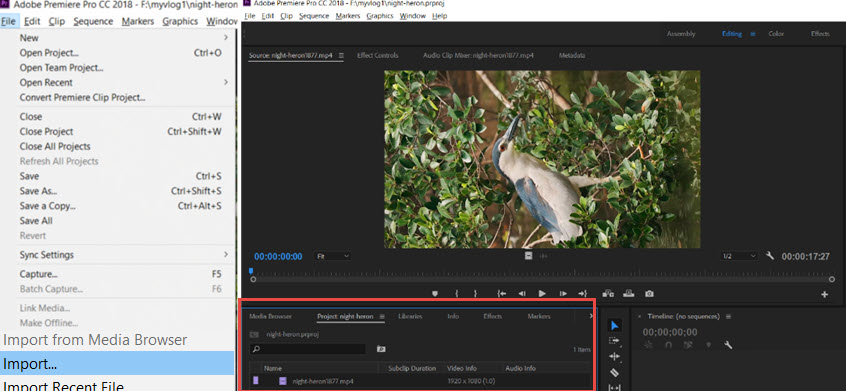The image size is (846, 391).
Task: Toggle Snap magnet in the Timeline panel
Action: pos(669,345)
